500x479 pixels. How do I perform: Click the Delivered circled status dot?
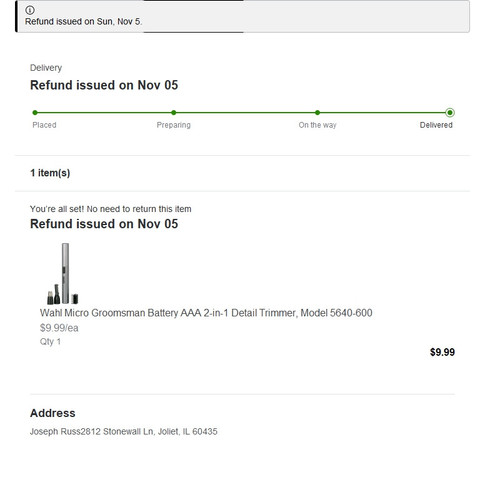coord(450,113)
